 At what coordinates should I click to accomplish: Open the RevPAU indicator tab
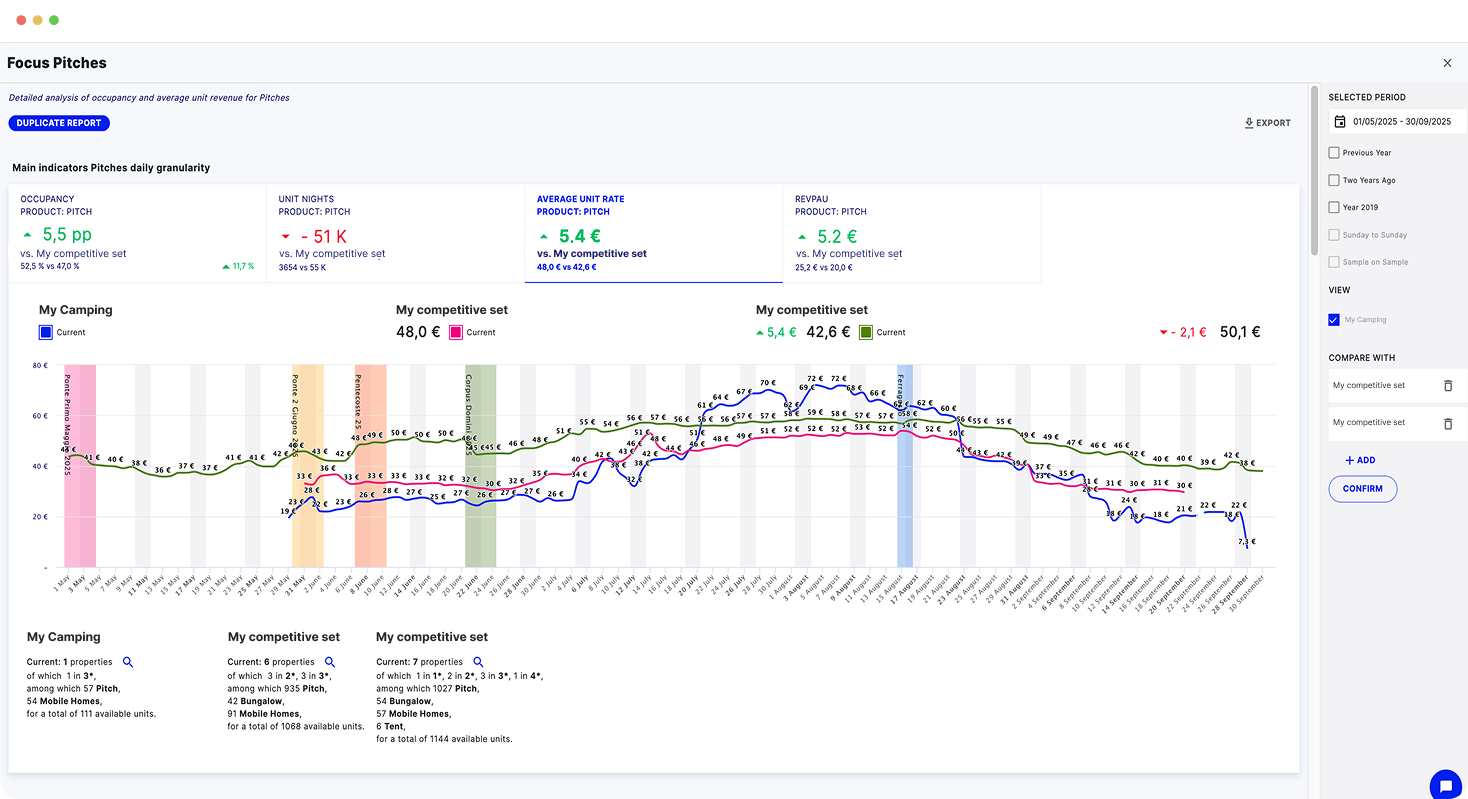911,233
